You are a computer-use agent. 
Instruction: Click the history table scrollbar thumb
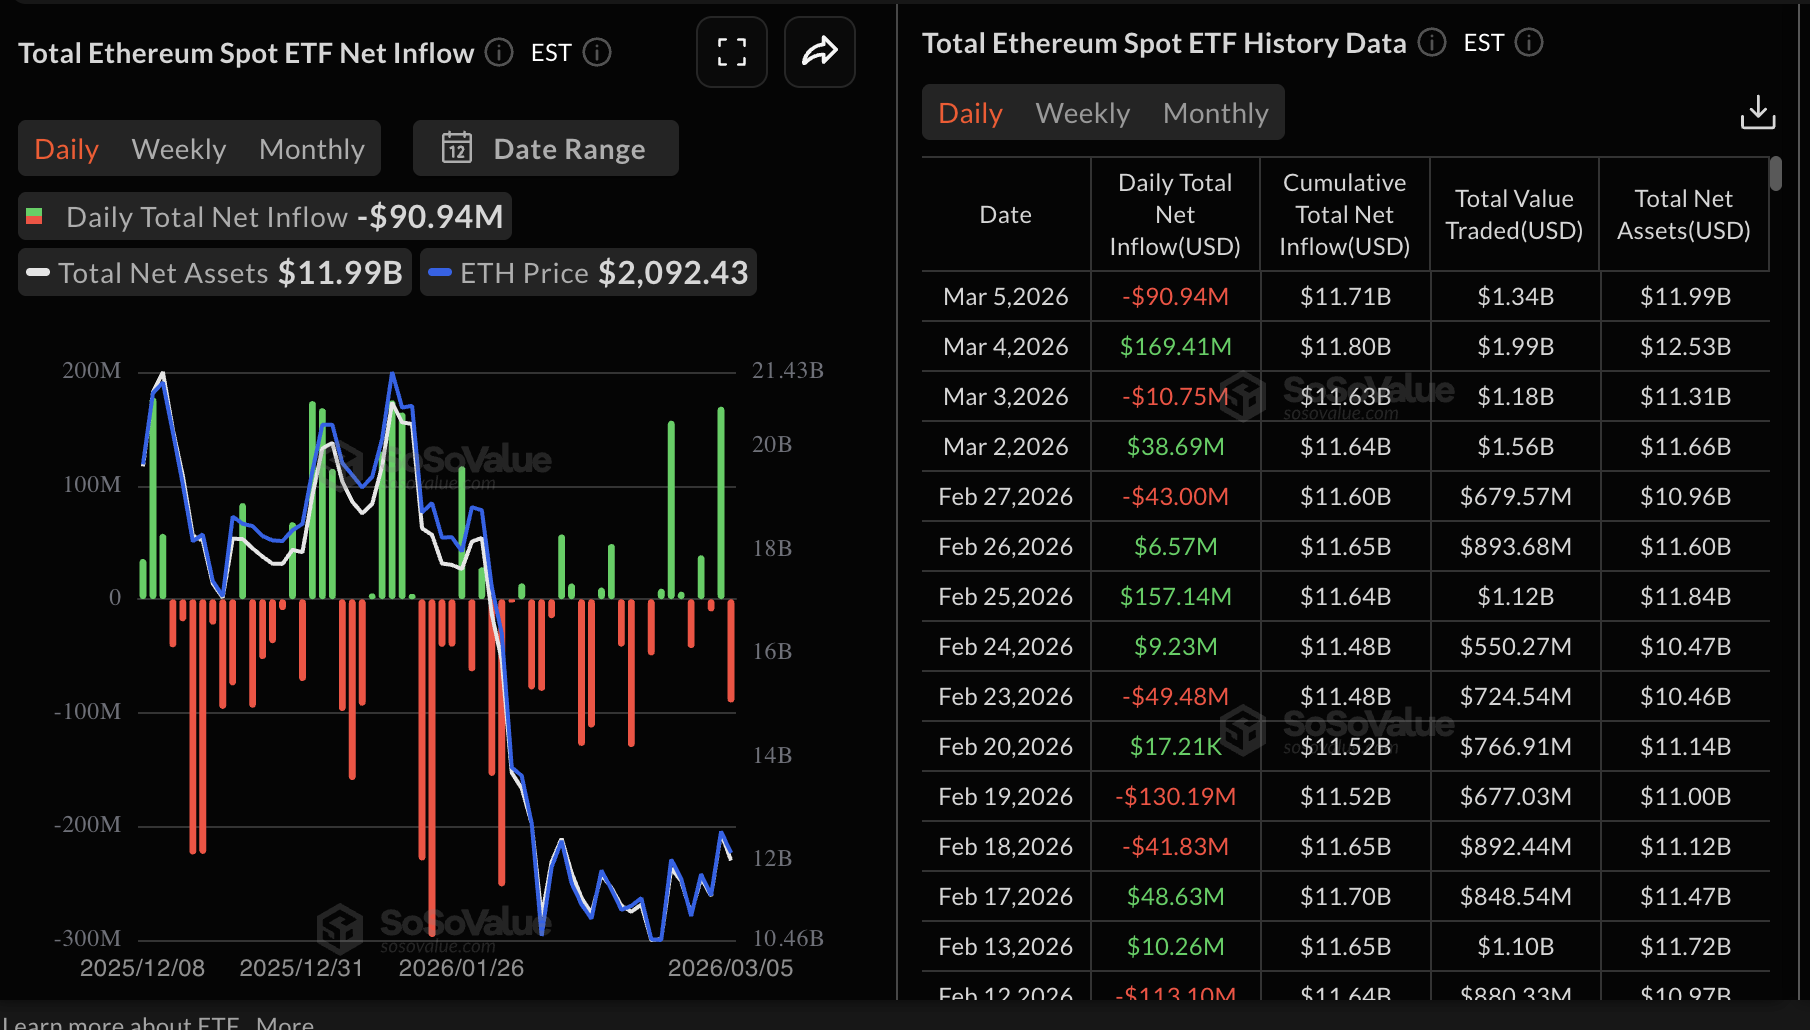1776,174
